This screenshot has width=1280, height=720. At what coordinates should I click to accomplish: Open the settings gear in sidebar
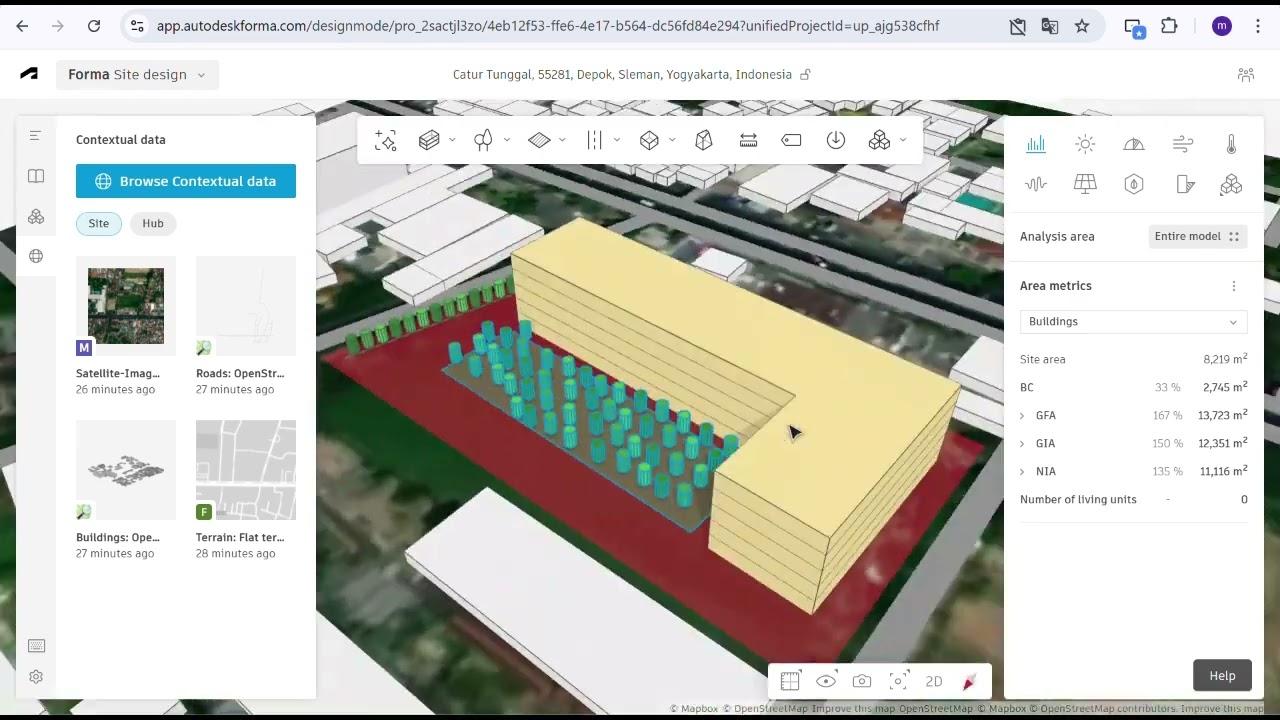click(x=36, y=677)
